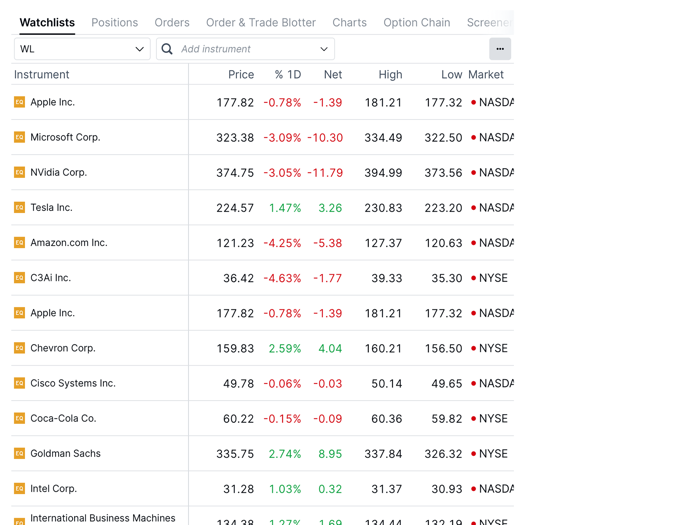Sort by the High column header
Viewport: 700px width, 525px height.
point(391,75)
